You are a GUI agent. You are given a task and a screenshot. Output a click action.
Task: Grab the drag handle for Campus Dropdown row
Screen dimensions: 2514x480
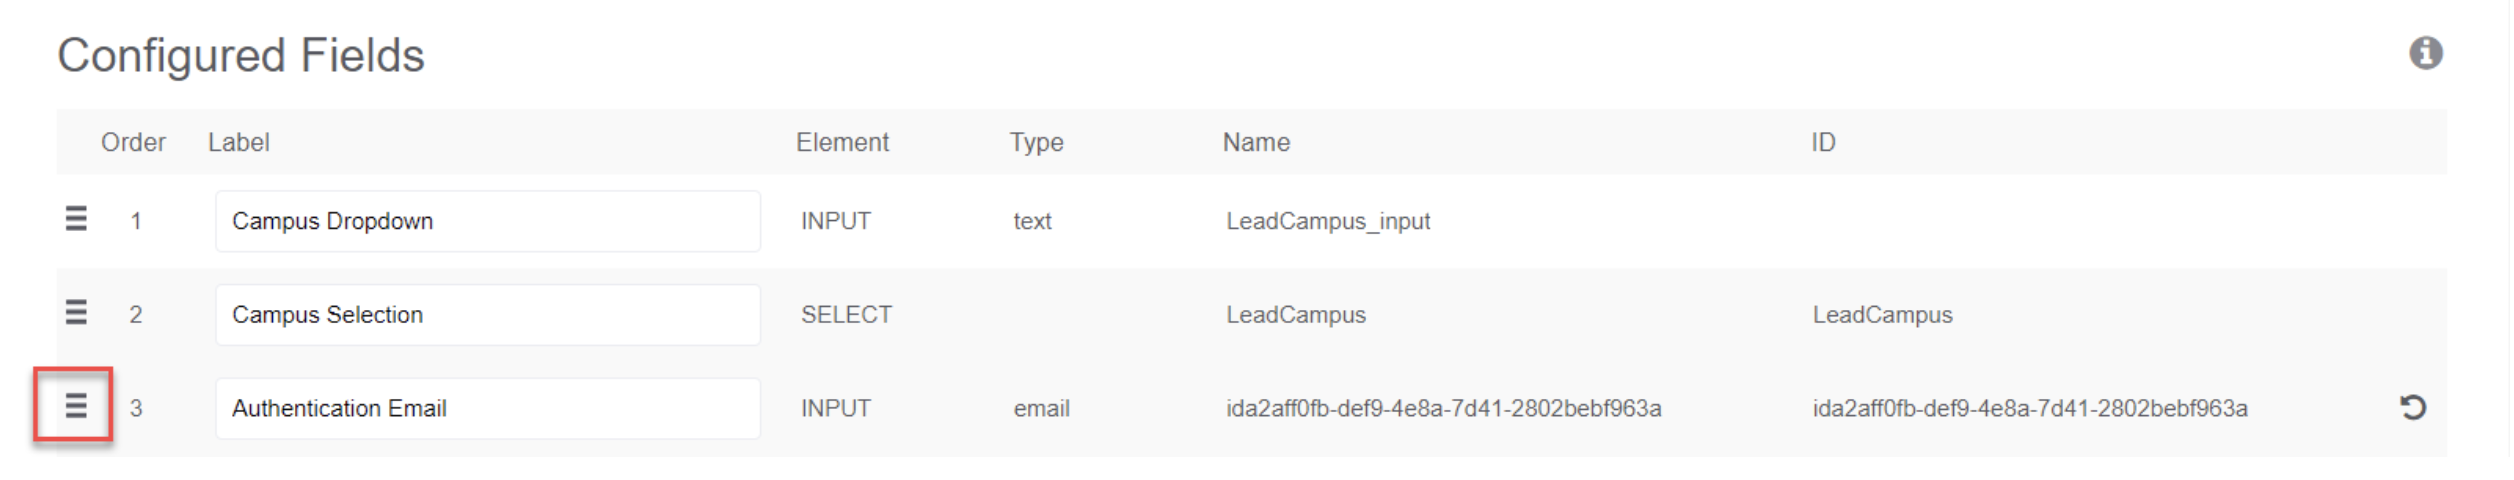click(x=76, y=219)
